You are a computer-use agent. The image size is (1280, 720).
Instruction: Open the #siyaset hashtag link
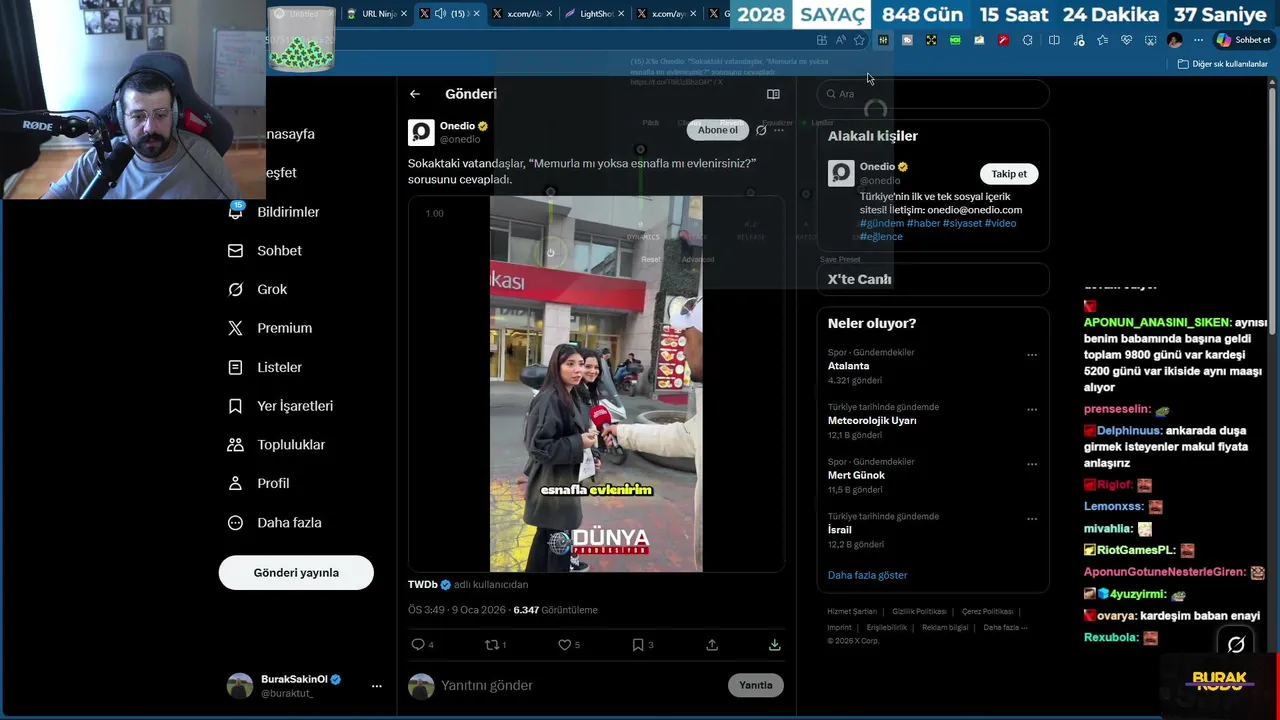point(962,223)
